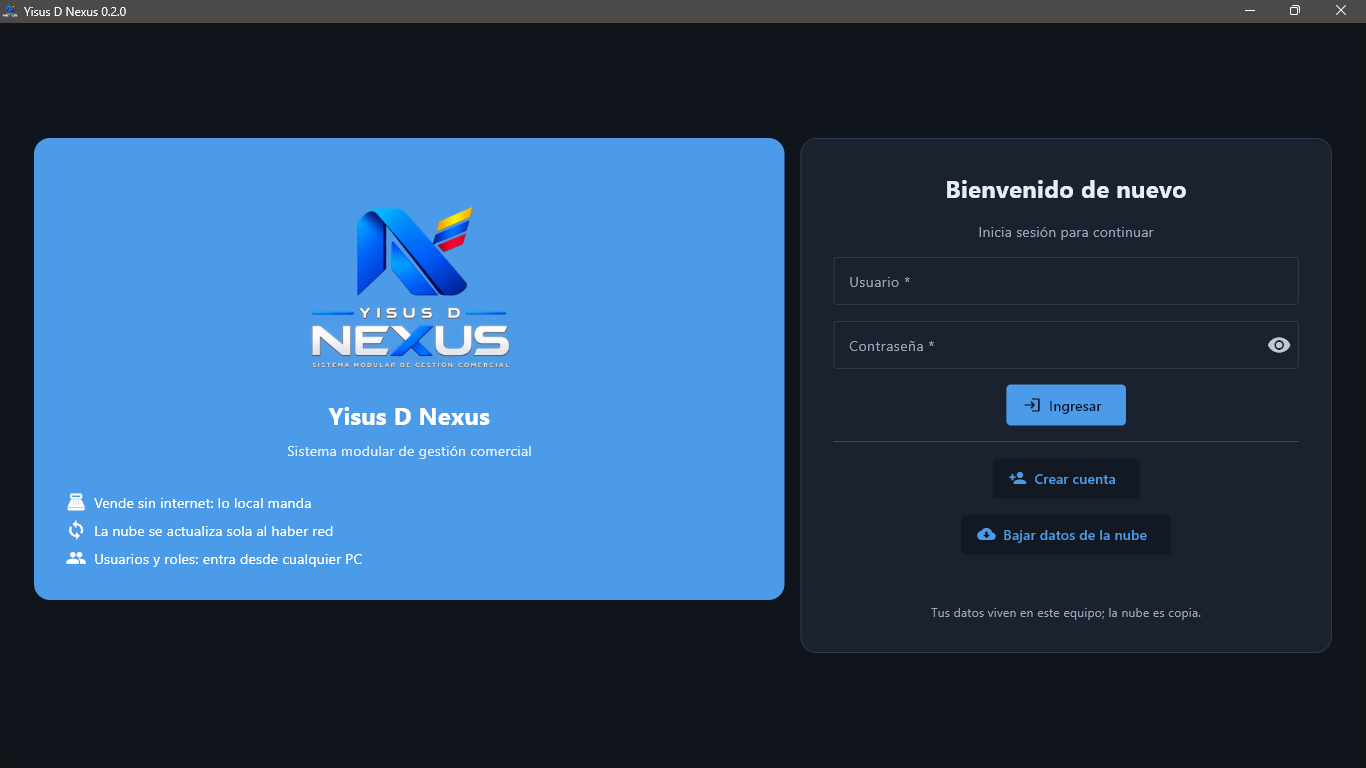Click the "Tus datos viven en este equipo" note
Screen dimensions: 1366x768
(x=1066, y=613)
